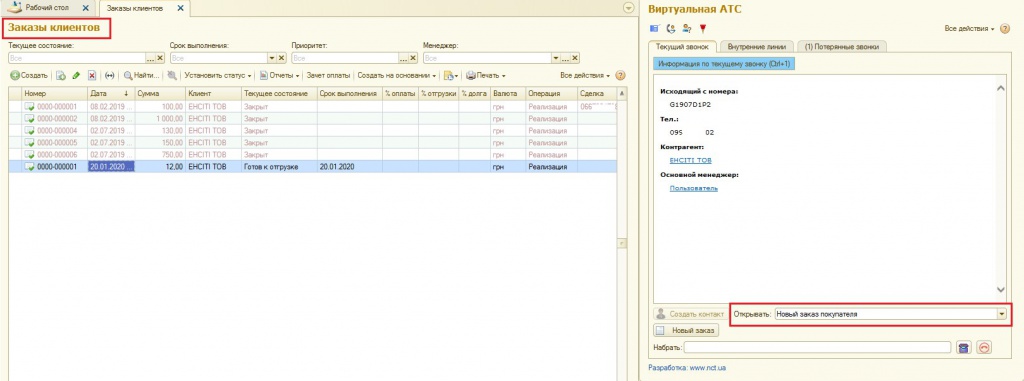
Task: Open the Установить статус dropdown
Action: pyautogui.click(x=217, y=76)
